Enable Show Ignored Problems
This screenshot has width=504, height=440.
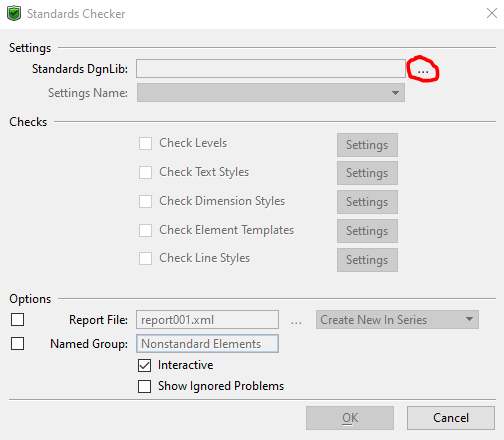click(144, 386)
